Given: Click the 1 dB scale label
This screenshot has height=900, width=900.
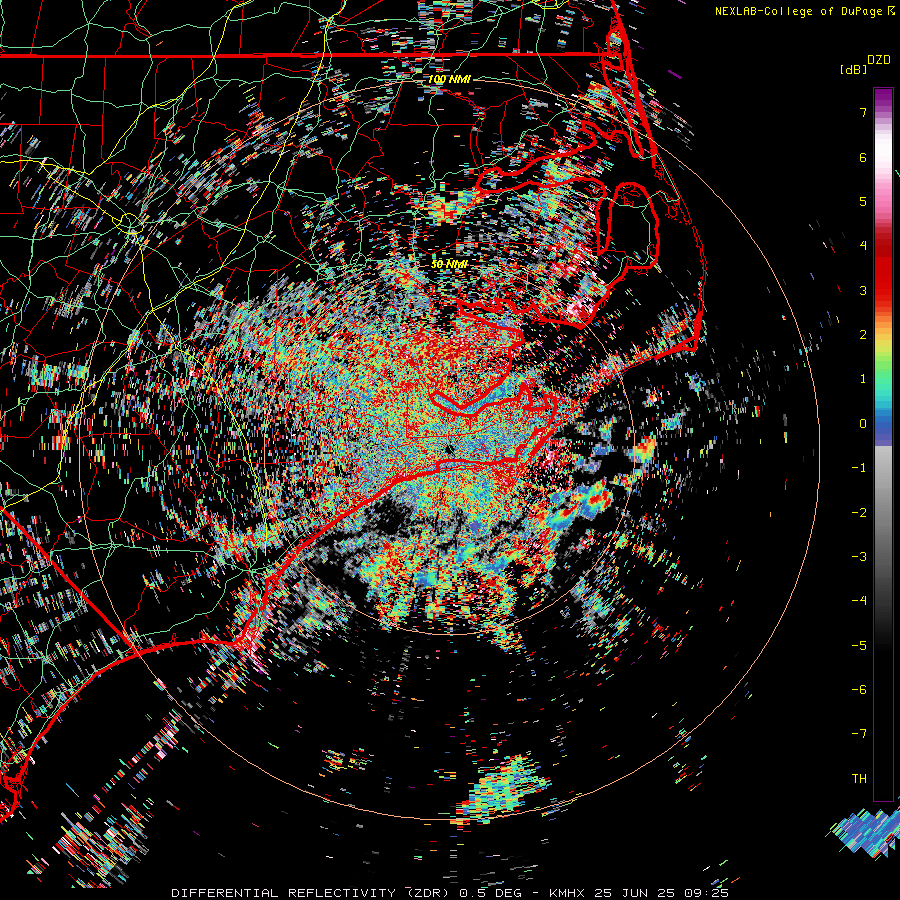Looking at the screenshot, I should [x=863, y=379].
